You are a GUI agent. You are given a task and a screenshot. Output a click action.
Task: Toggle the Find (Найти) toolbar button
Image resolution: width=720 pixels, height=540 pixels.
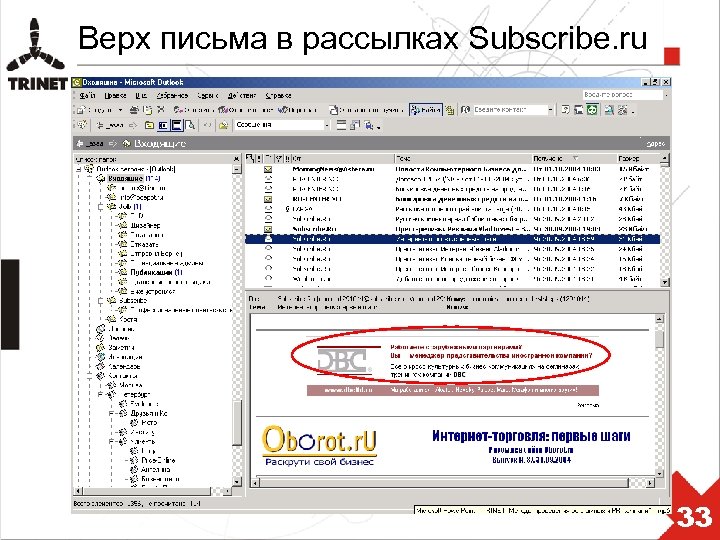[x=426, y=110]
